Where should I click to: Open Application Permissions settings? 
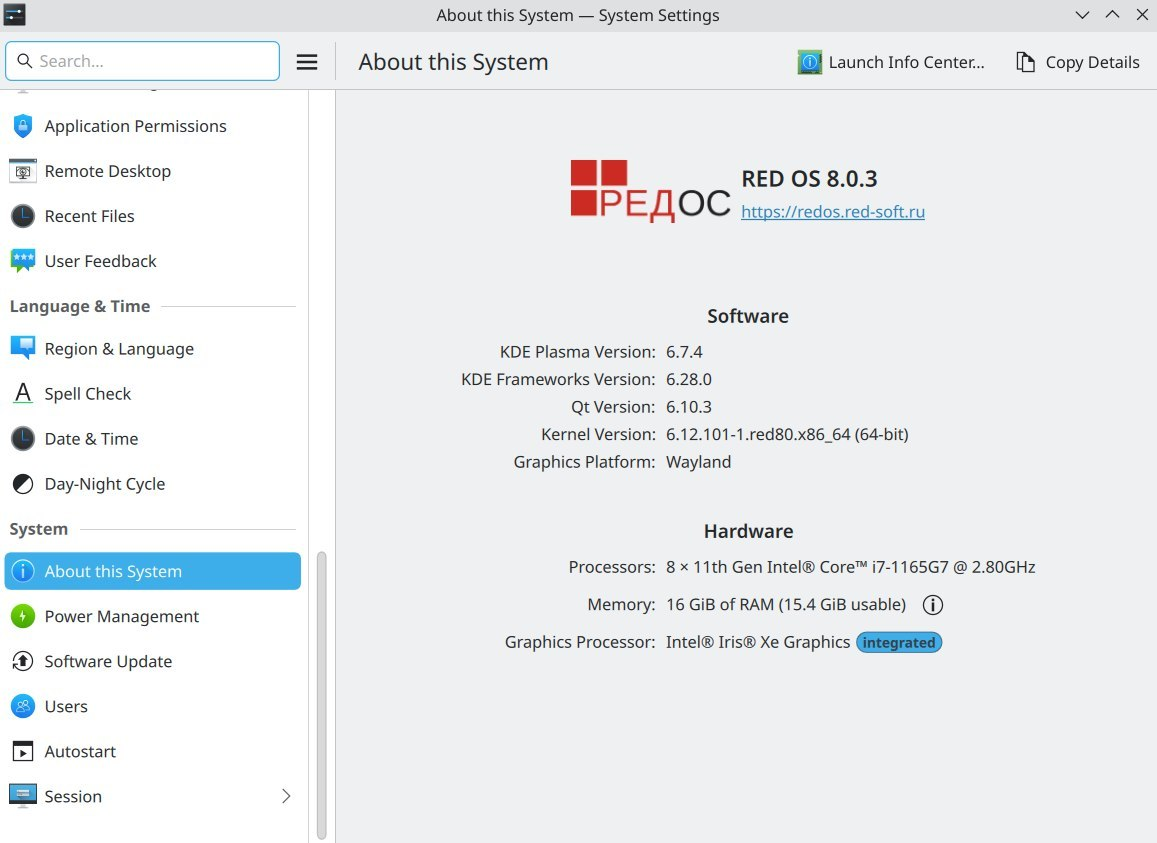[153, 126]
